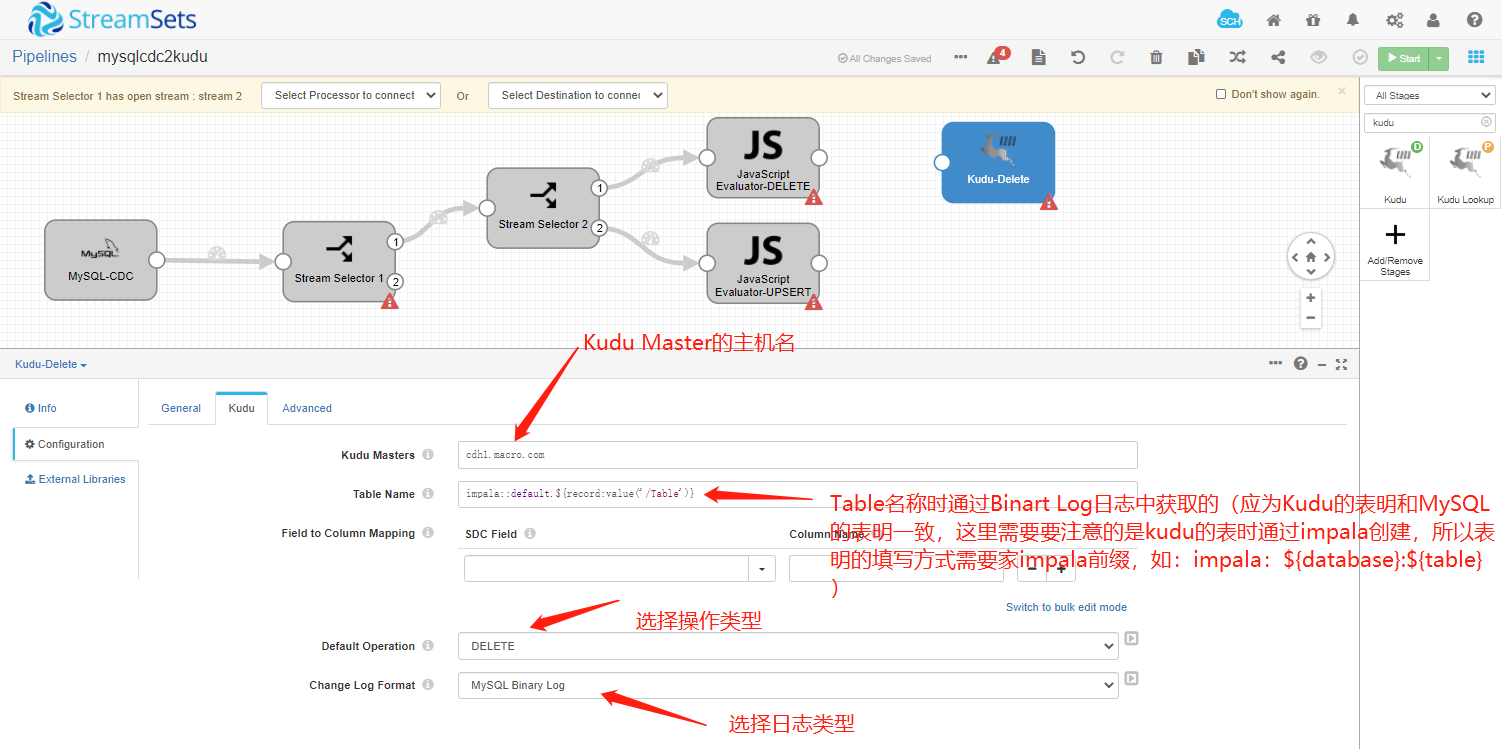Select the JavaScript Evaluator-DELETE stage
Viewport: 1502px width, 749px height.
click(x=763, y=158)
